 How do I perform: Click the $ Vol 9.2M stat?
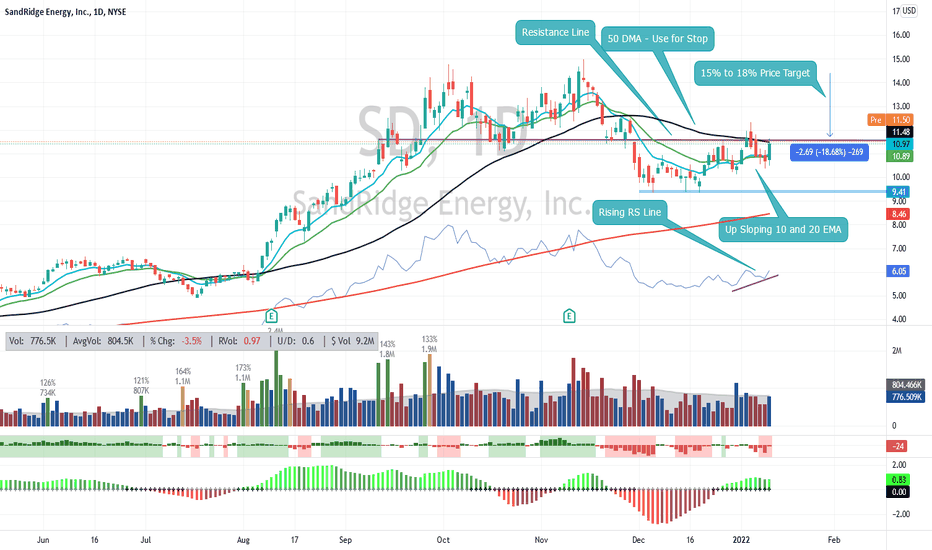[x=352, y=341]
